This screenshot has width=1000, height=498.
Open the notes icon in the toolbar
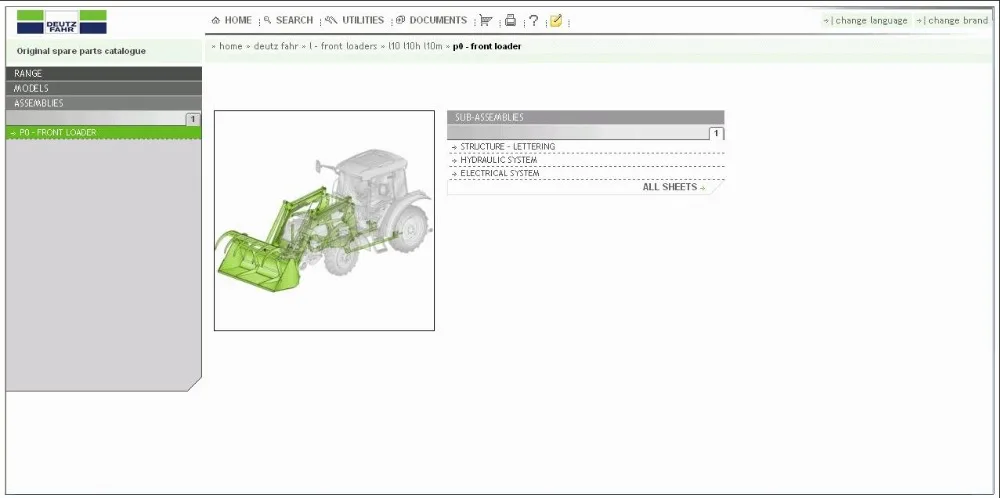[556, 20]
